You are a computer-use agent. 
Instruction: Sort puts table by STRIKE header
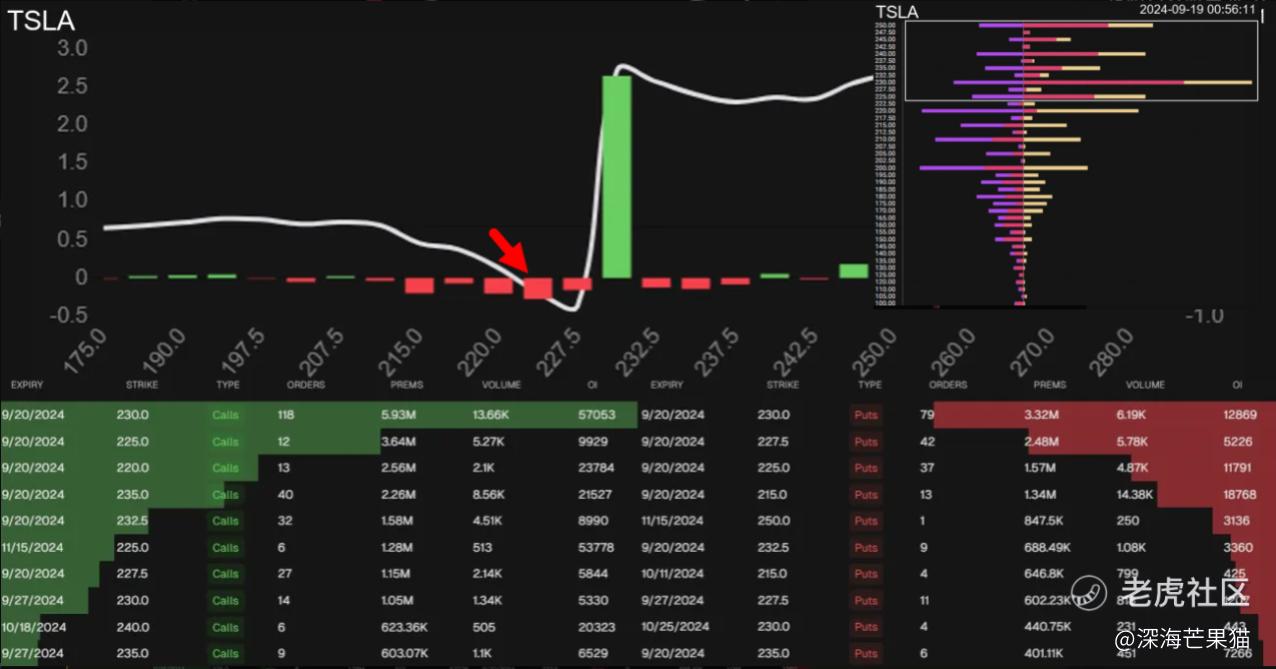pos(783,384)
